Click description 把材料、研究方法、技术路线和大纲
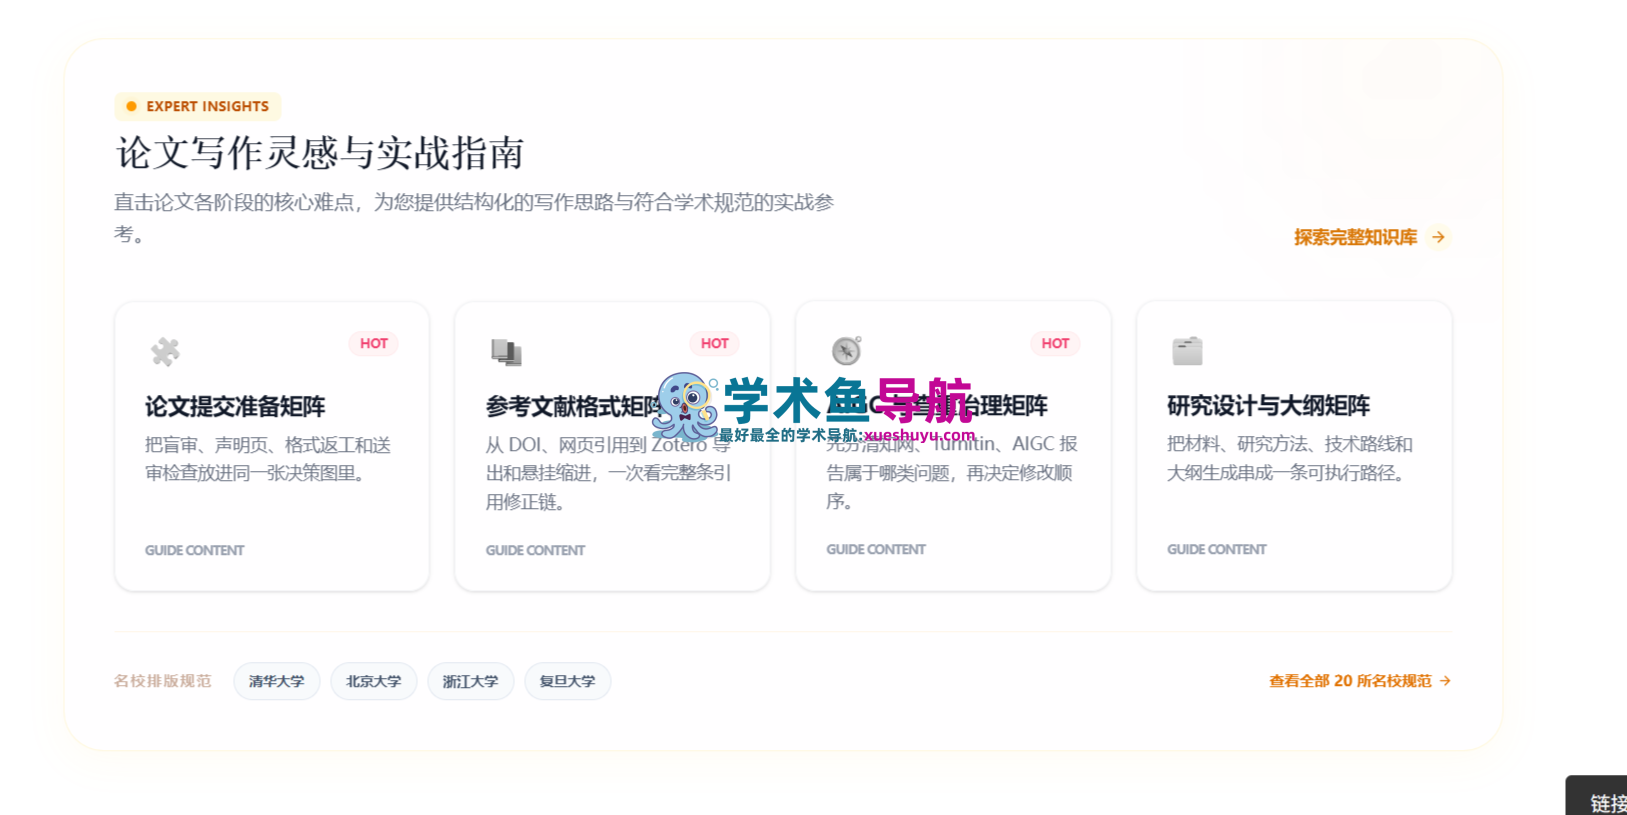 click(1290, 458)
